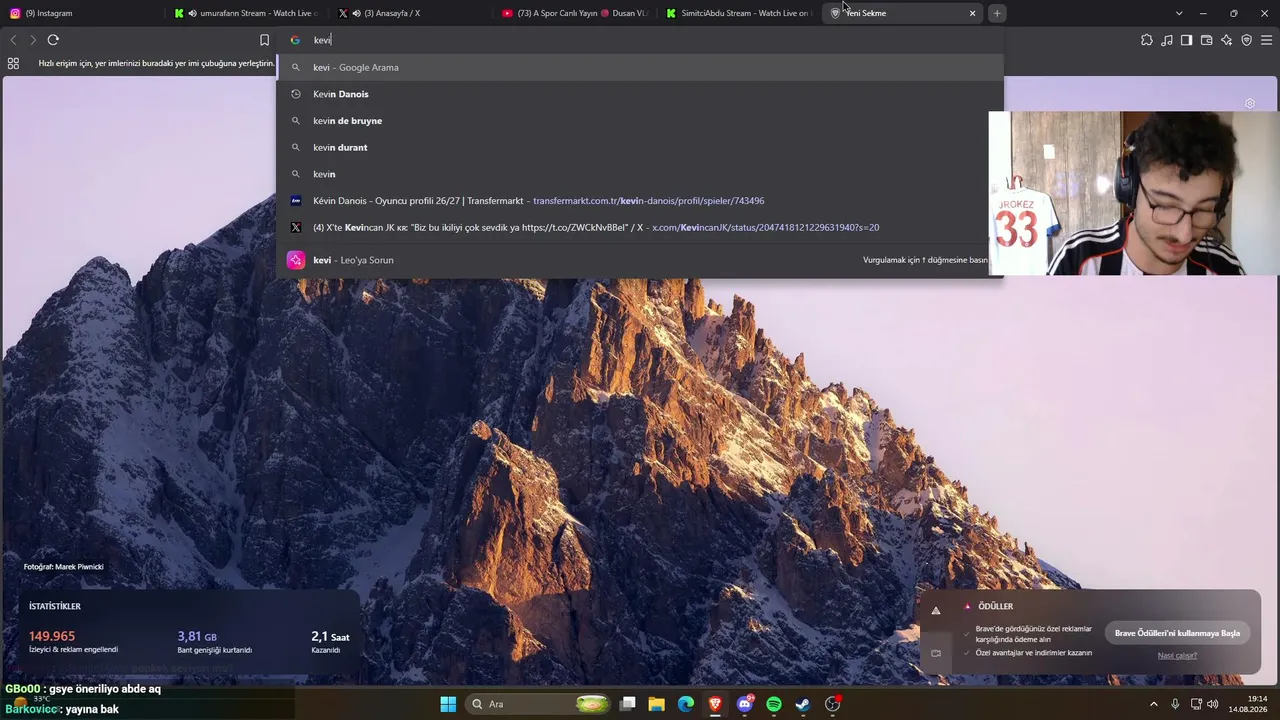1280x720 pixels.
Task: Click the Google search engine icon
Action: (295, 40)
